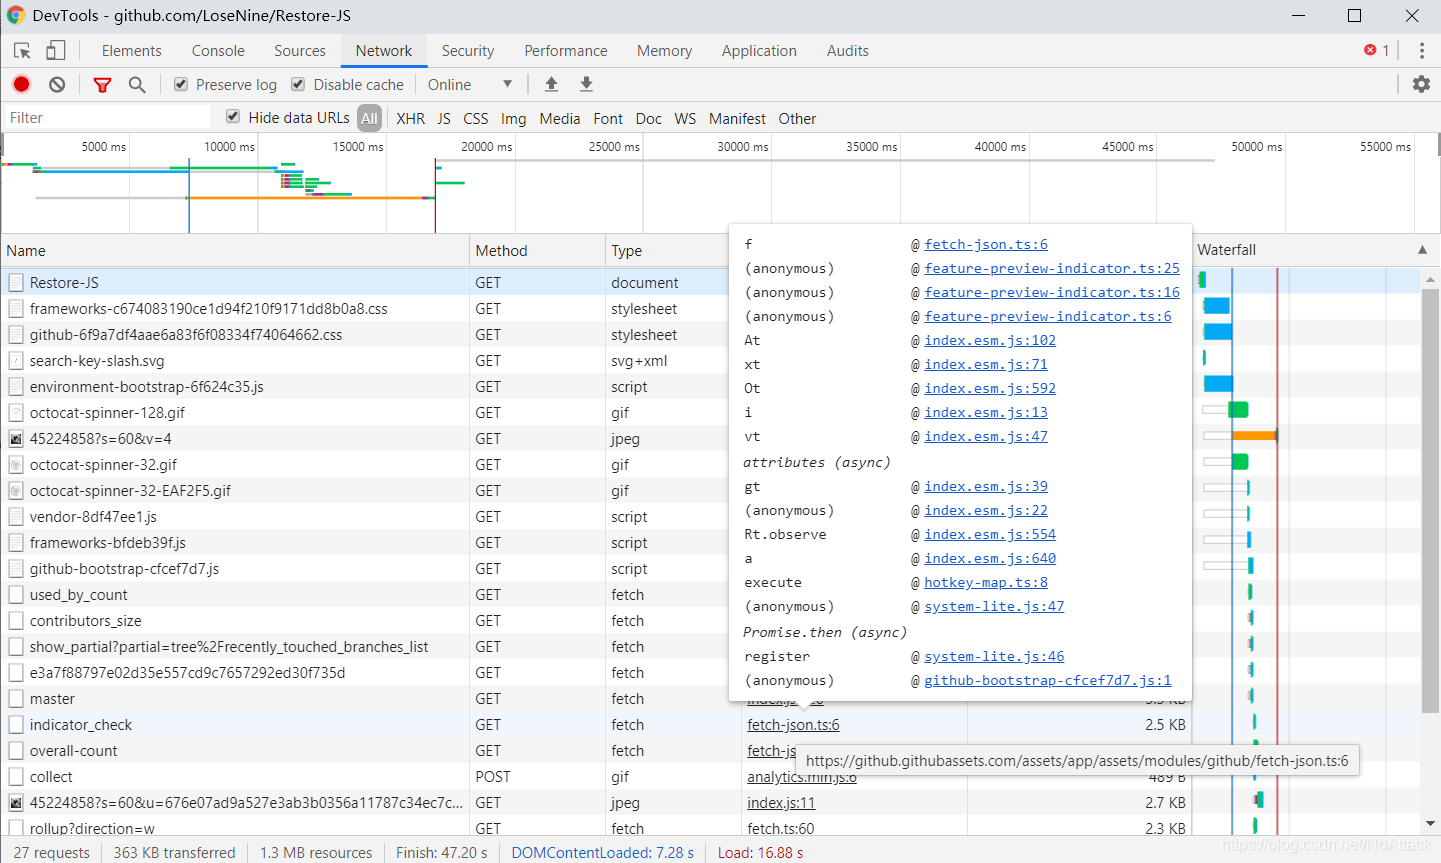
Task: Open system-lite.js:46 stack link
Action: [994, 656]
